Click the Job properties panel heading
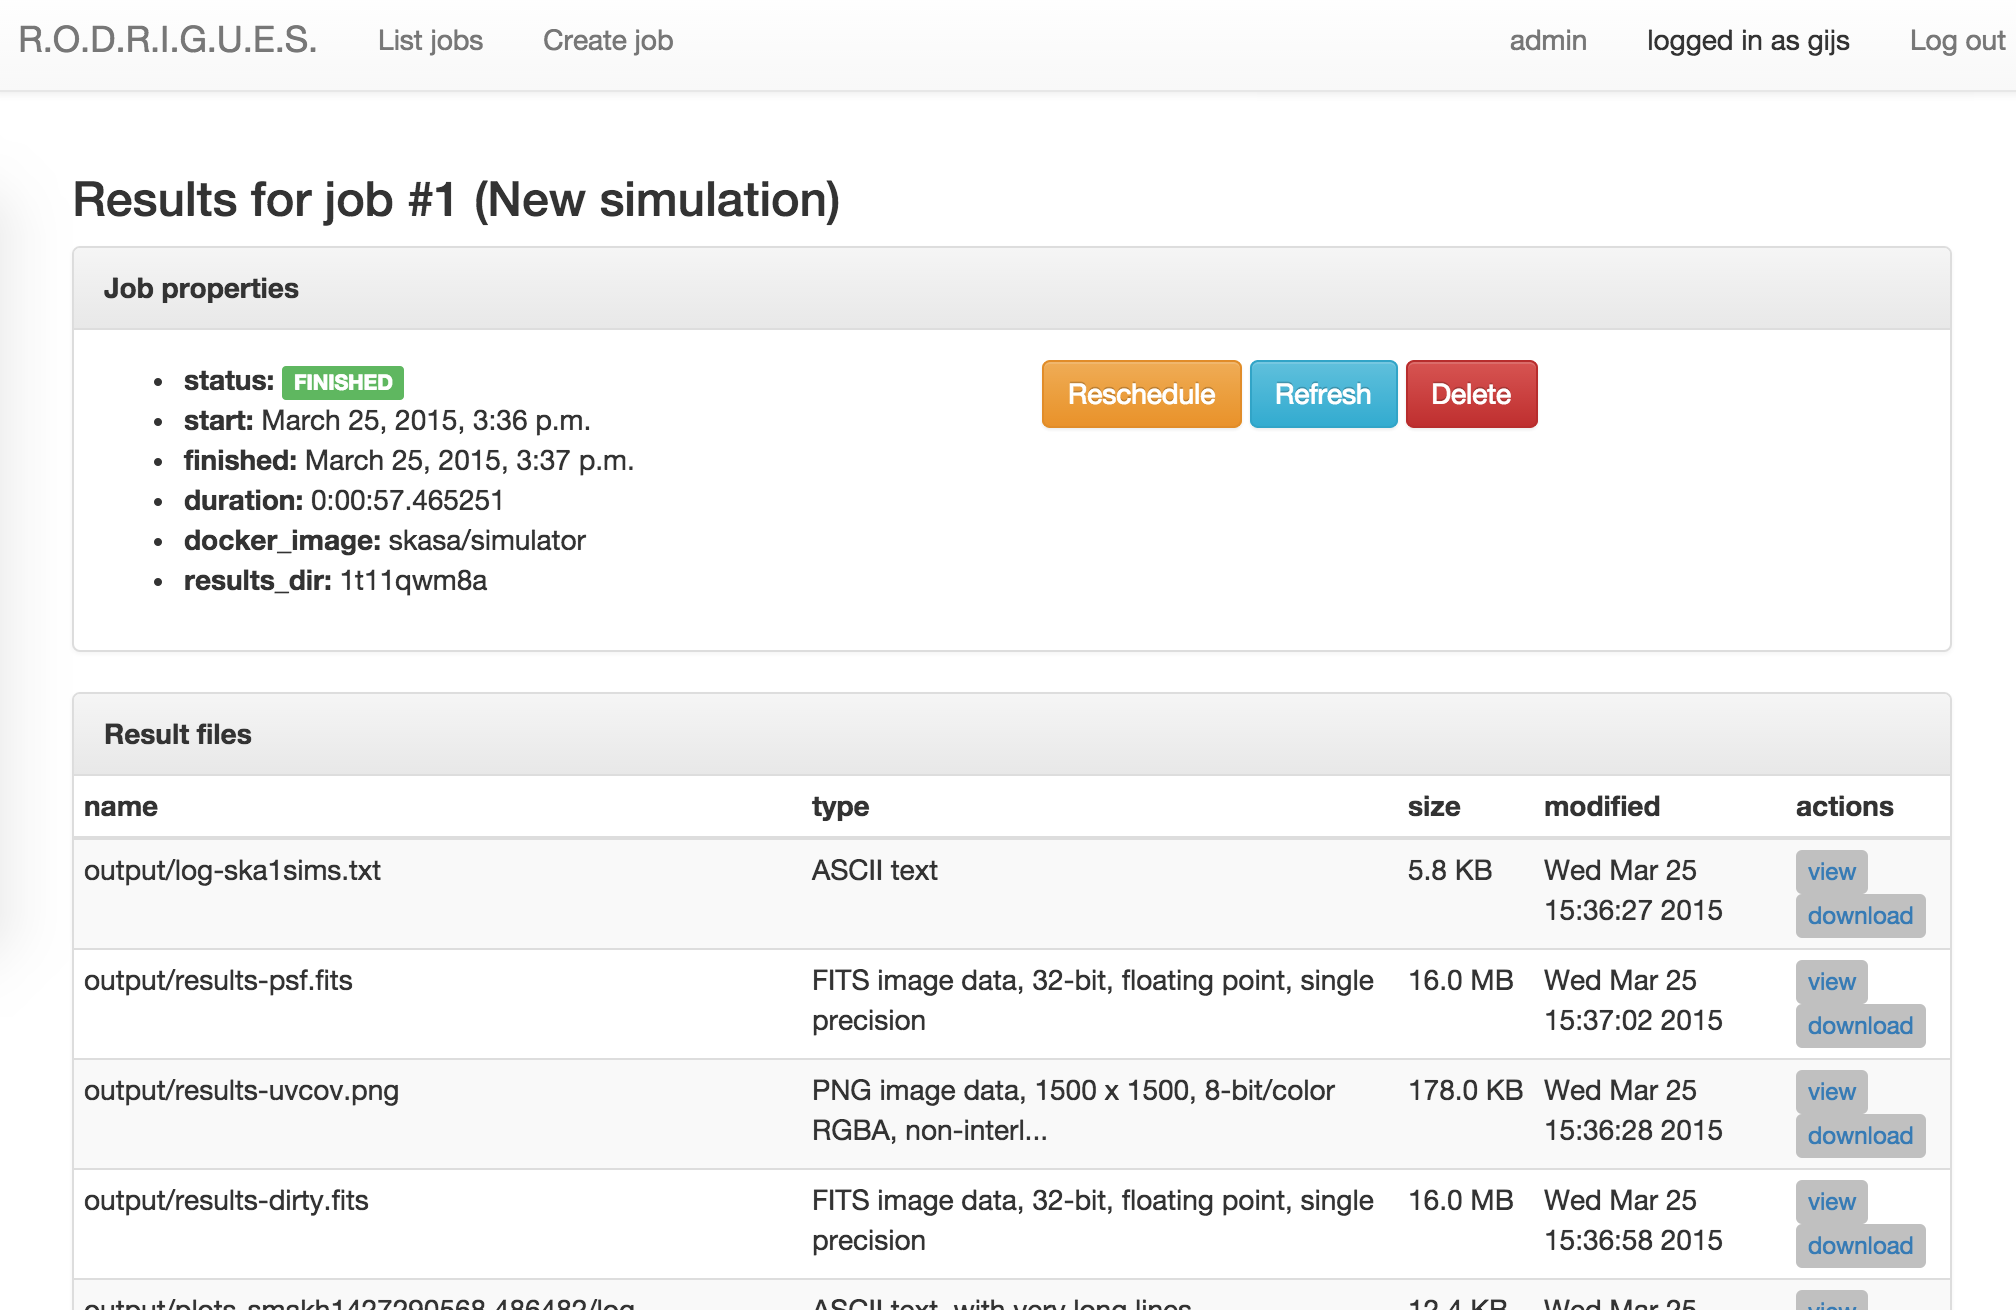The image size is (2016, 1310). coord(201,288)
